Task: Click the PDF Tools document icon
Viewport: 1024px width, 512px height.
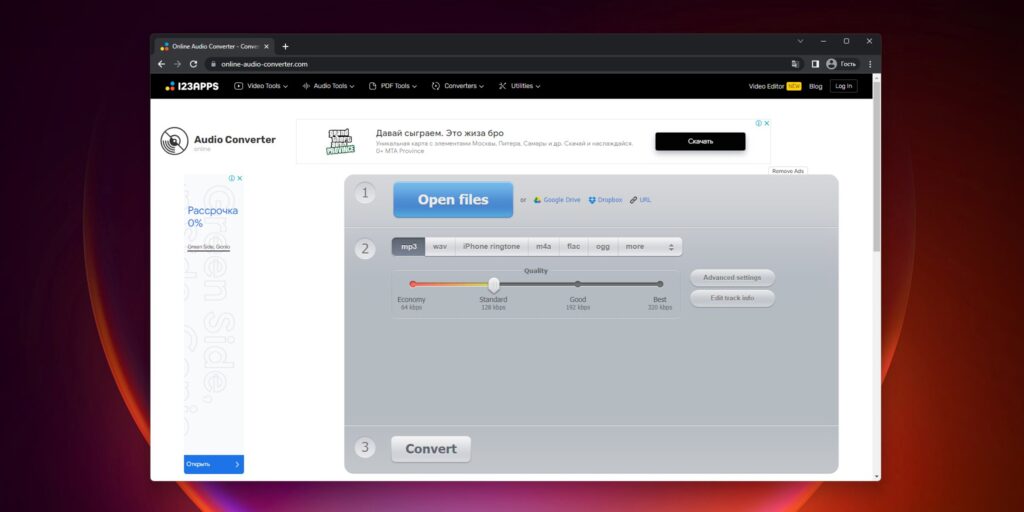Action: [x=372, y=86]
